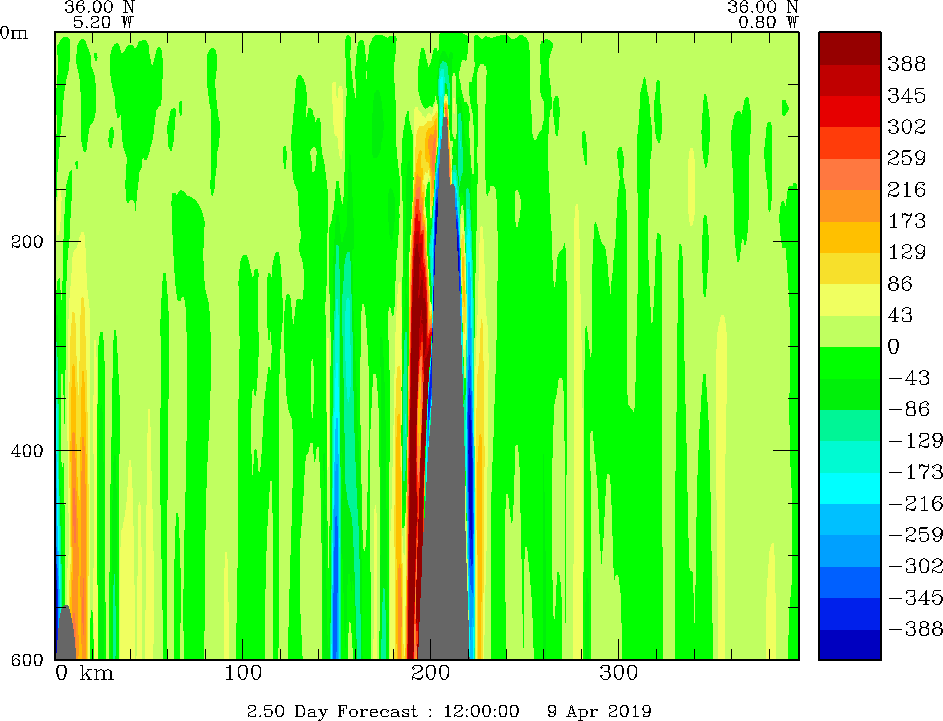943x721 pixels.
Task: Click the colorbar value label -216
Action: pyautogui.click(x=915, y=503)
